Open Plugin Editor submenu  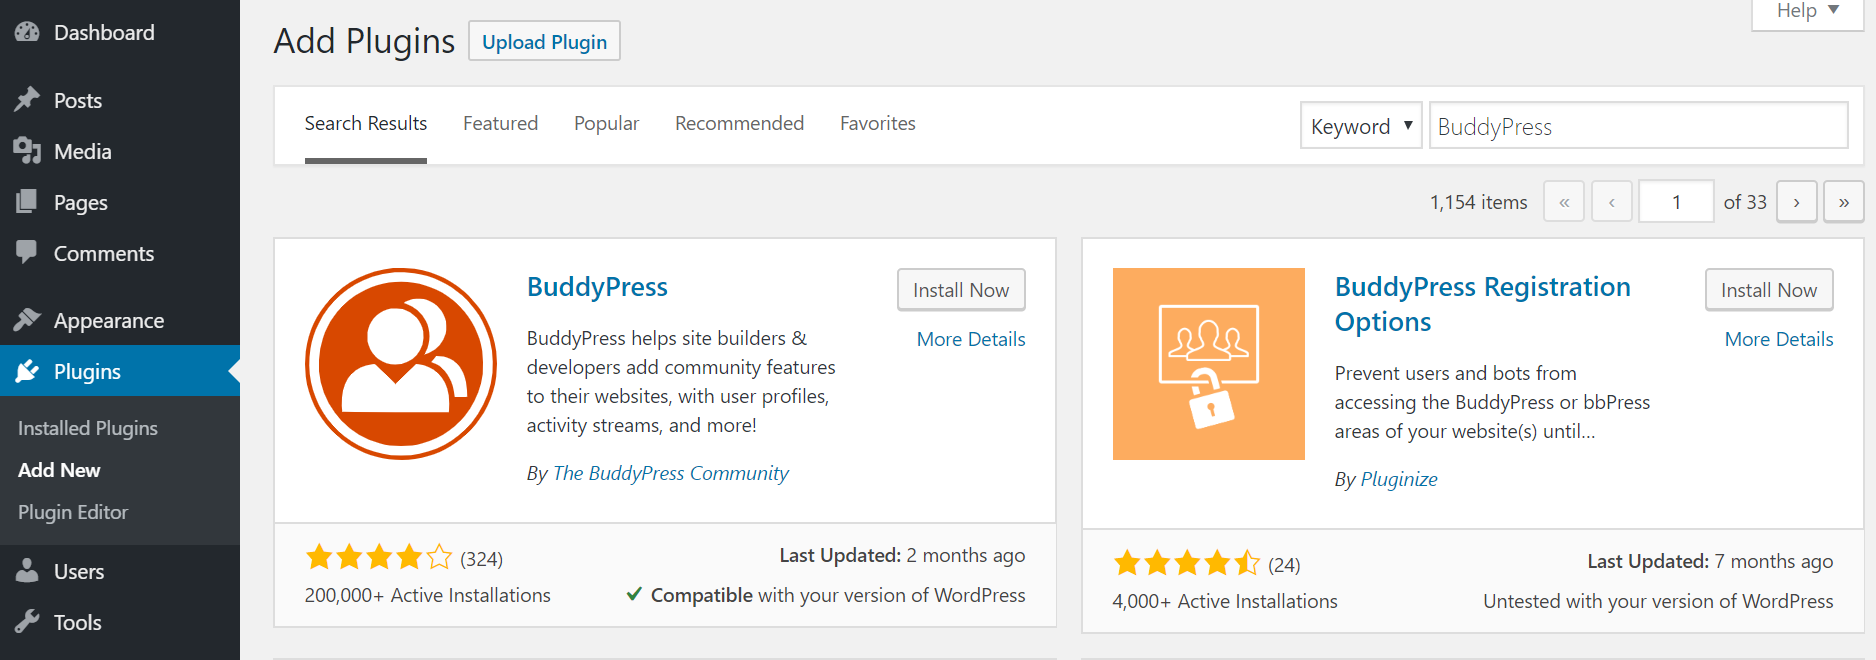point(73,512)
